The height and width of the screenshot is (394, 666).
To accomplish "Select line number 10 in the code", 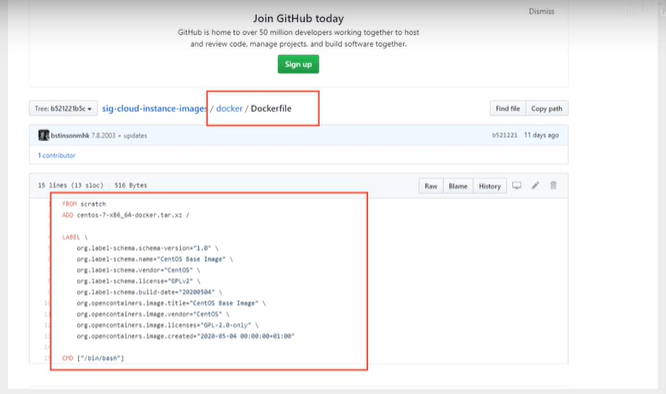I will (x=47, y=303).
